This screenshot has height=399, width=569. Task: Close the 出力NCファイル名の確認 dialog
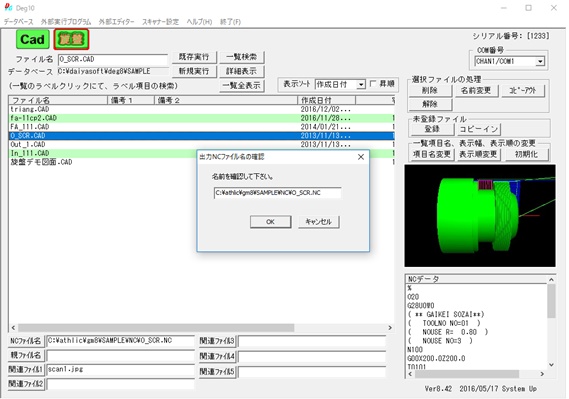tap(361, 157)
